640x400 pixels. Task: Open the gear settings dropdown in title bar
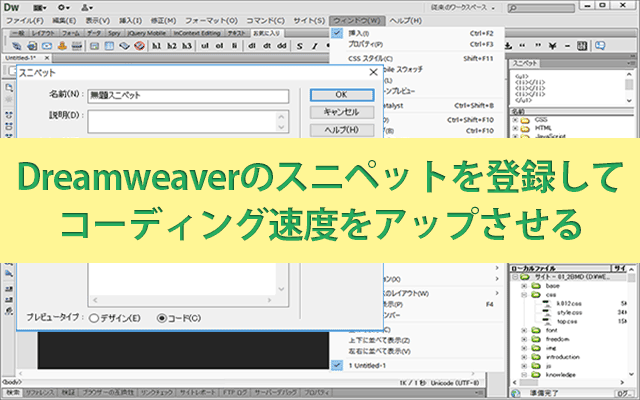[x=63, y=7]
